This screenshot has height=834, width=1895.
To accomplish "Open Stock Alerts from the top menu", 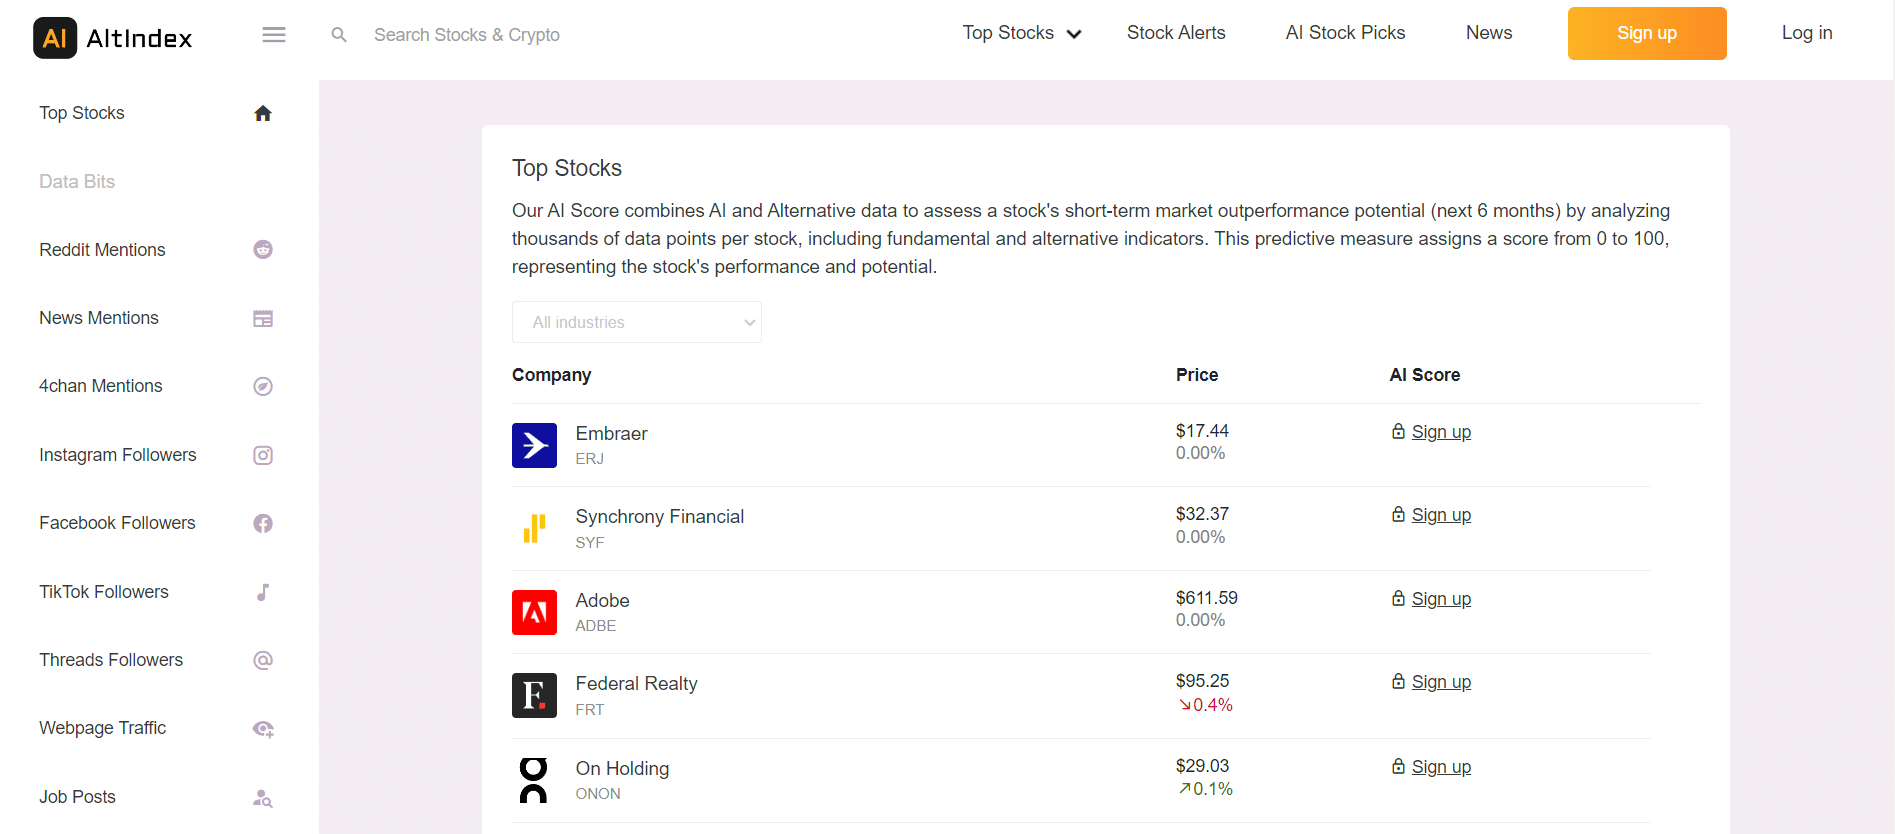I will pyautogui.click(x=1175, y=33).
